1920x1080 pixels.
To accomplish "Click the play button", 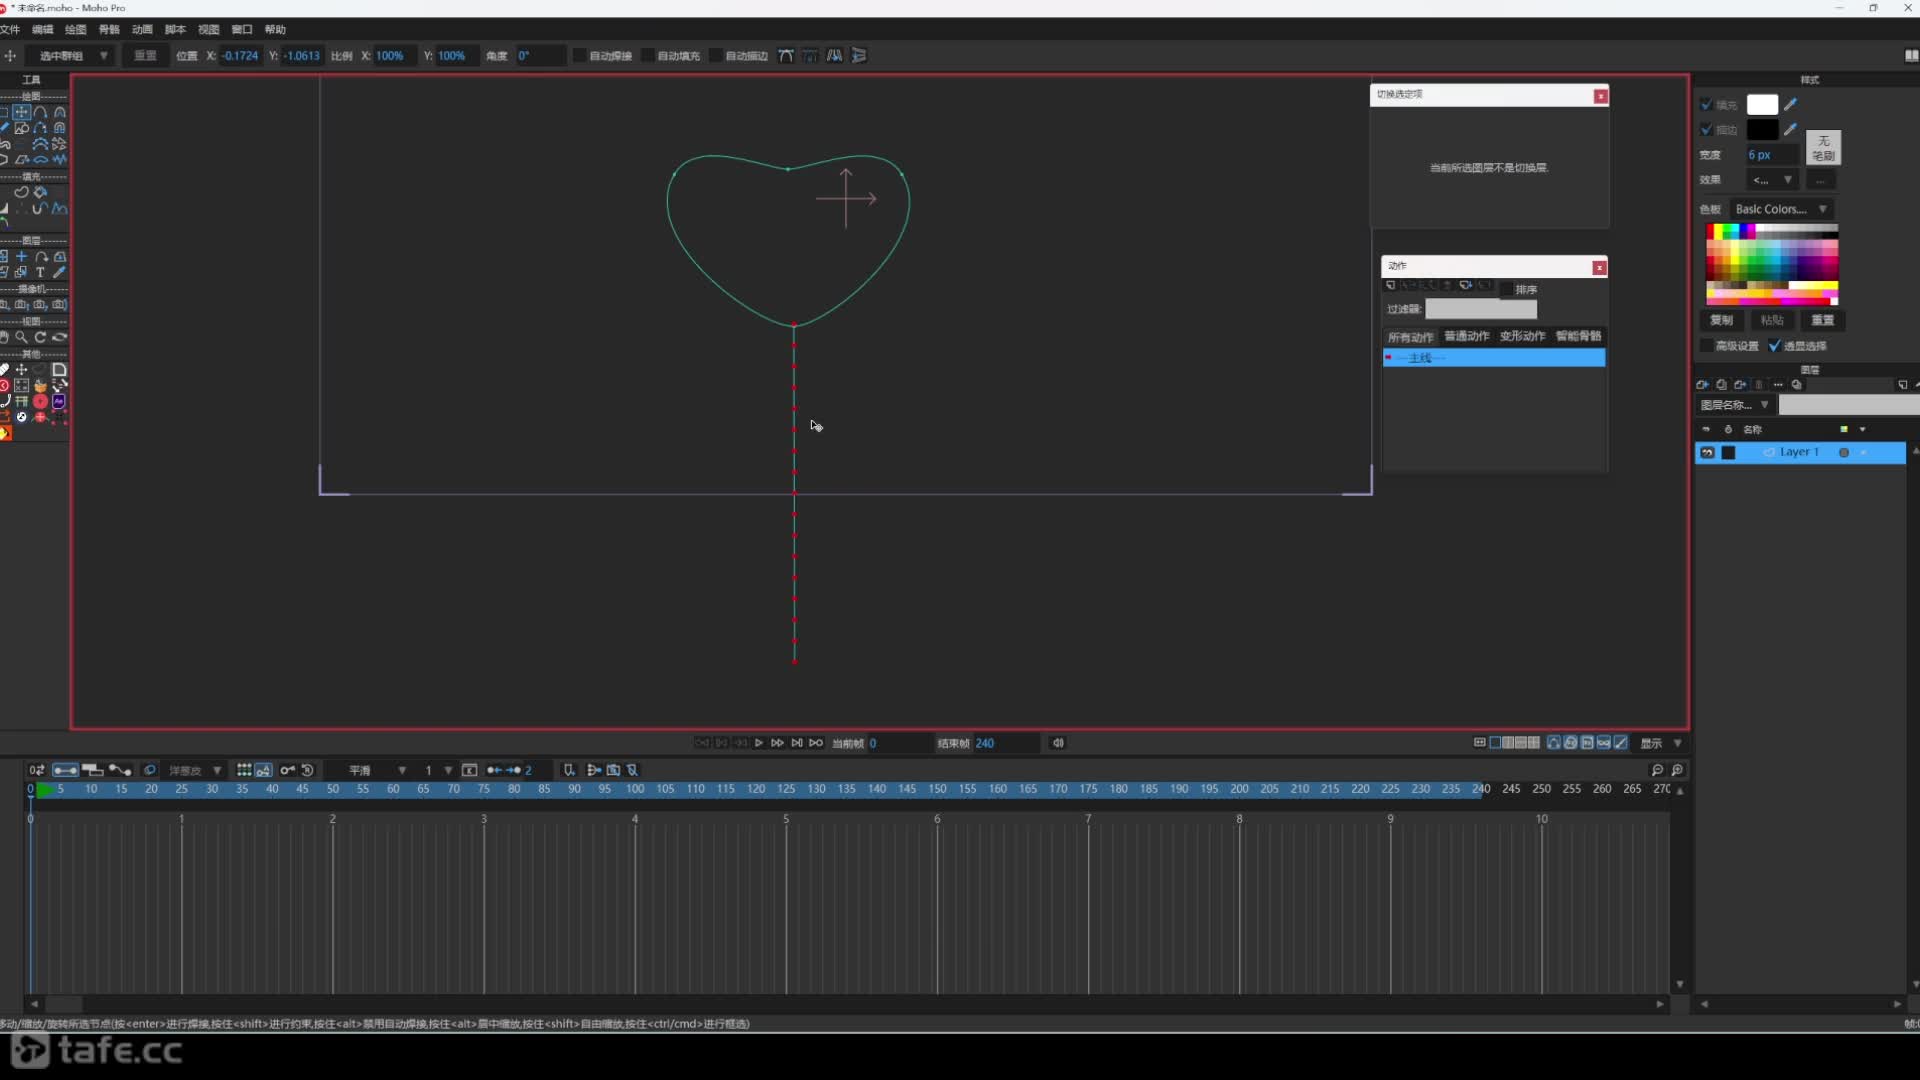I will click(759, 743).
